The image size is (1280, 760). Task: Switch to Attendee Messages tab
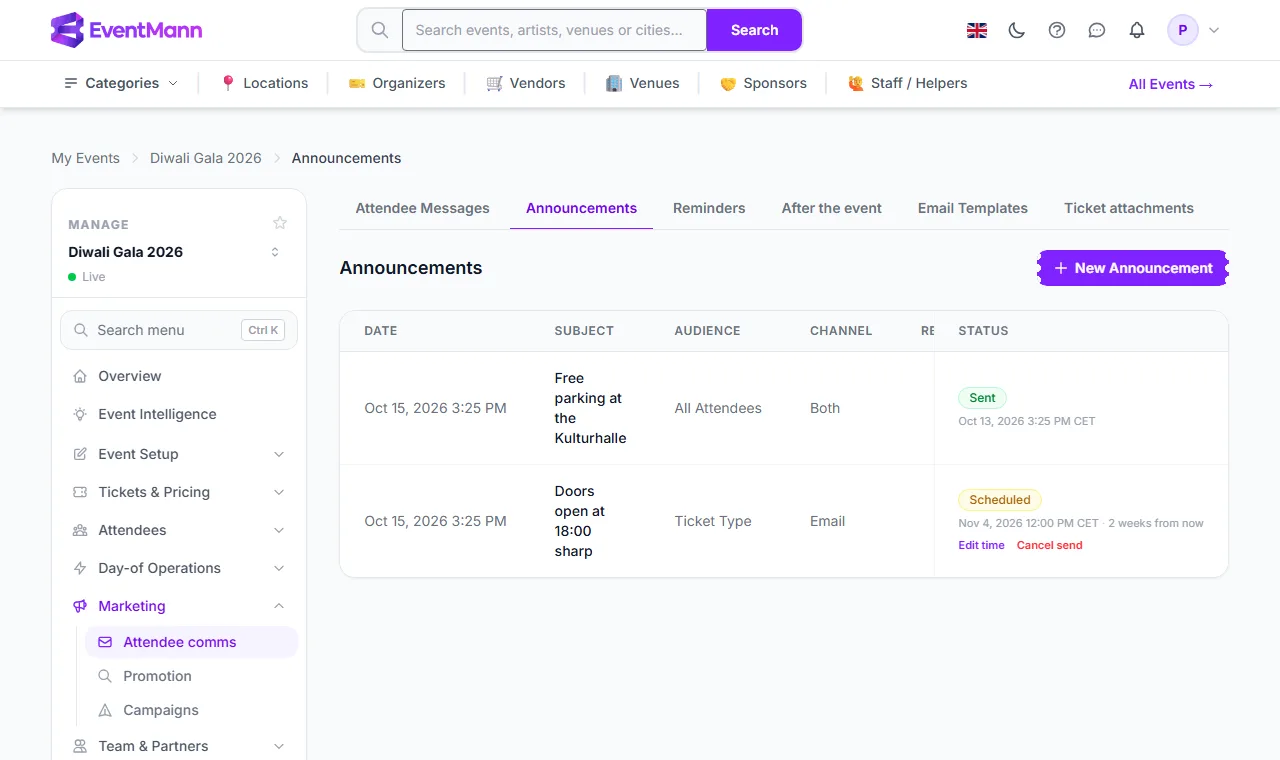[x=423, y=208]
